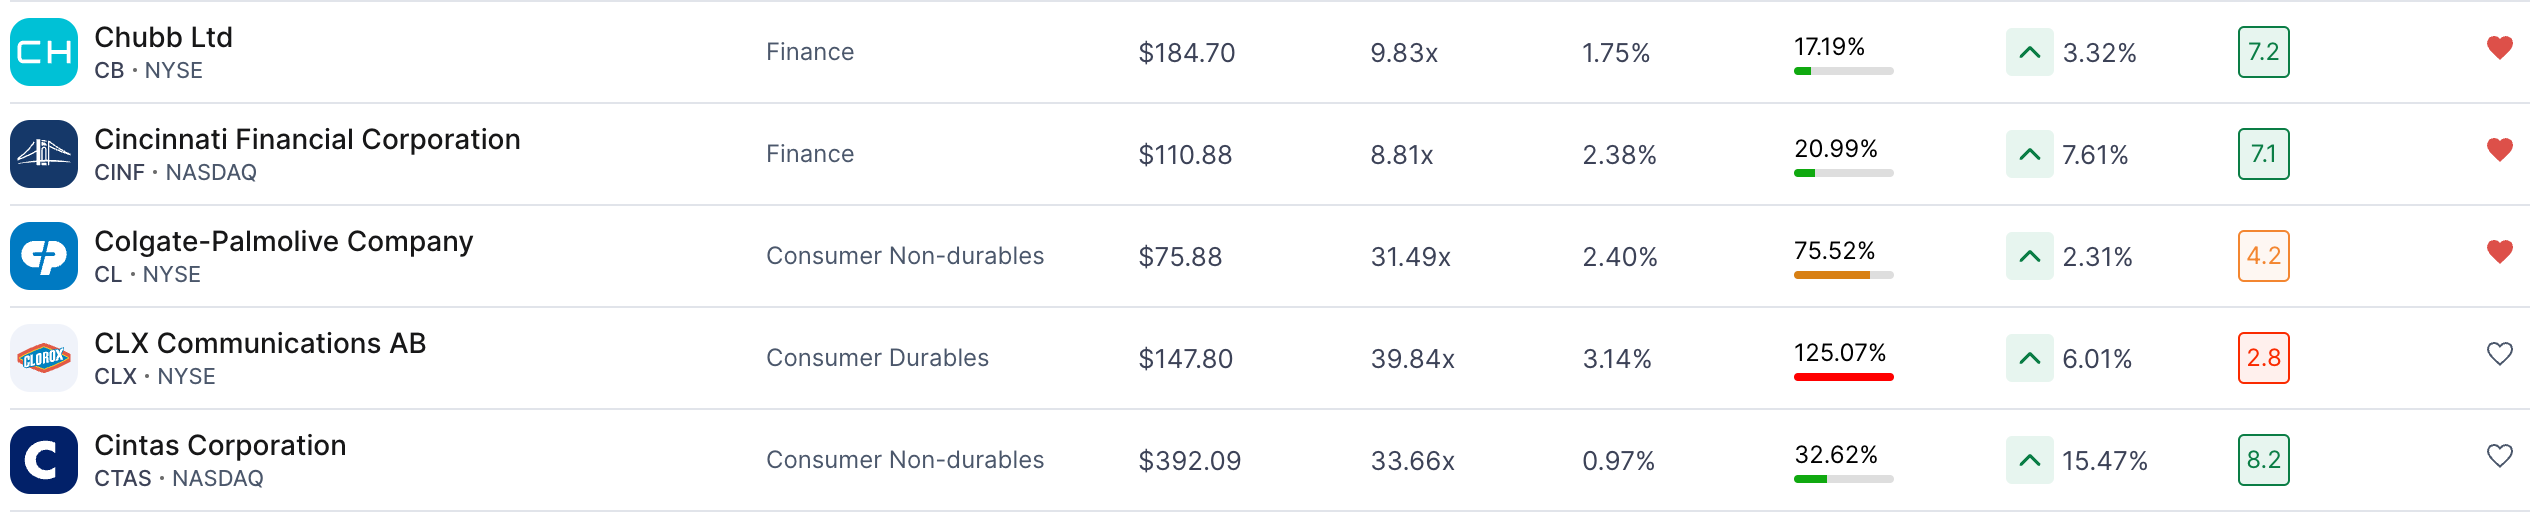The image size is (2538, 512).
Task: Click the 7.2 score badge for Chubb
Action: tap(2264, 52)
